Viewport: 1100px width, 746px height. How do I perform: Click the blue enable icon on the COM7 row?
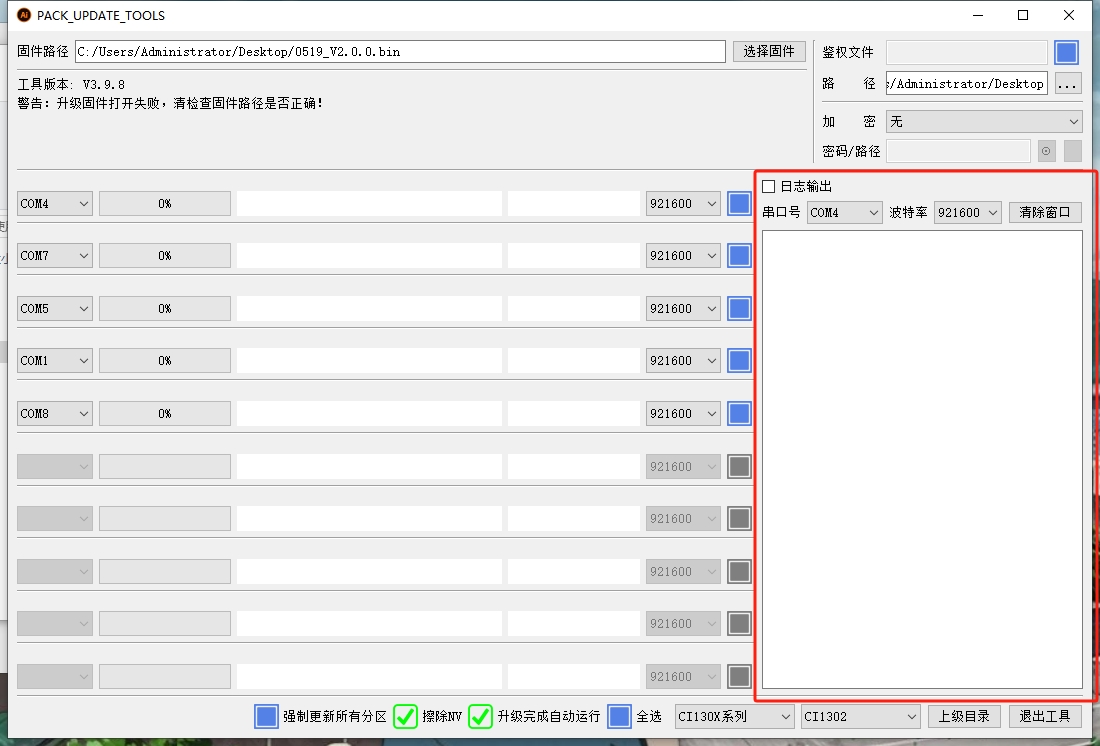click(x=738, y=255)
